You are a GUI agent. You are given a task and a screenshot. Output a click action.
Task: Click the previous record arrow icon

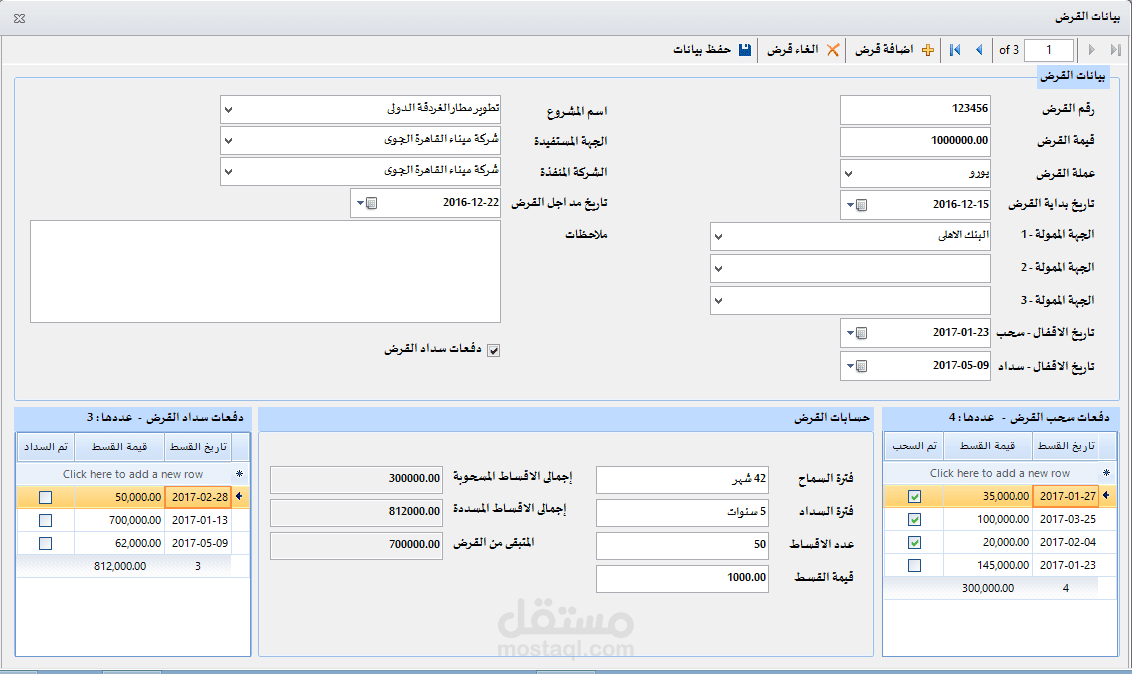click(977, 49)
